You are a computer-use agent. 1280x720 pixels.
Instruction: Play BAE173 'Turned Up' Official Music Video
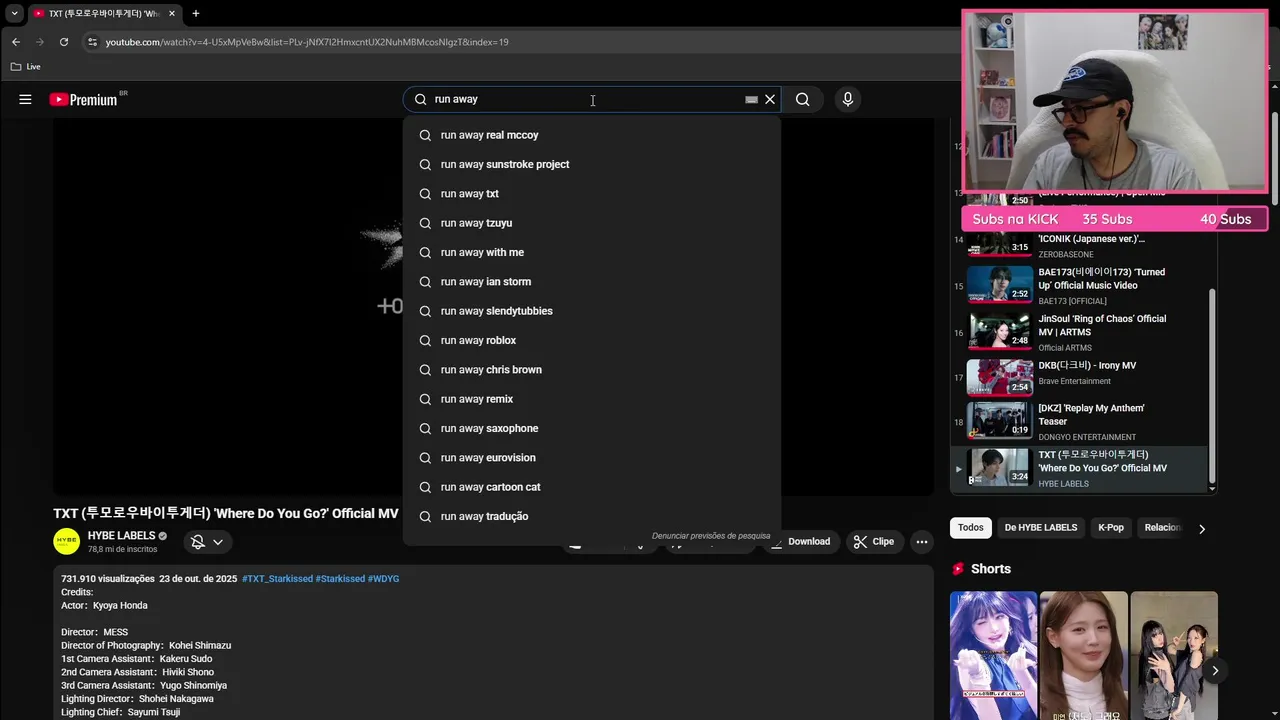pyautogui.click(x=1079, y=286)
